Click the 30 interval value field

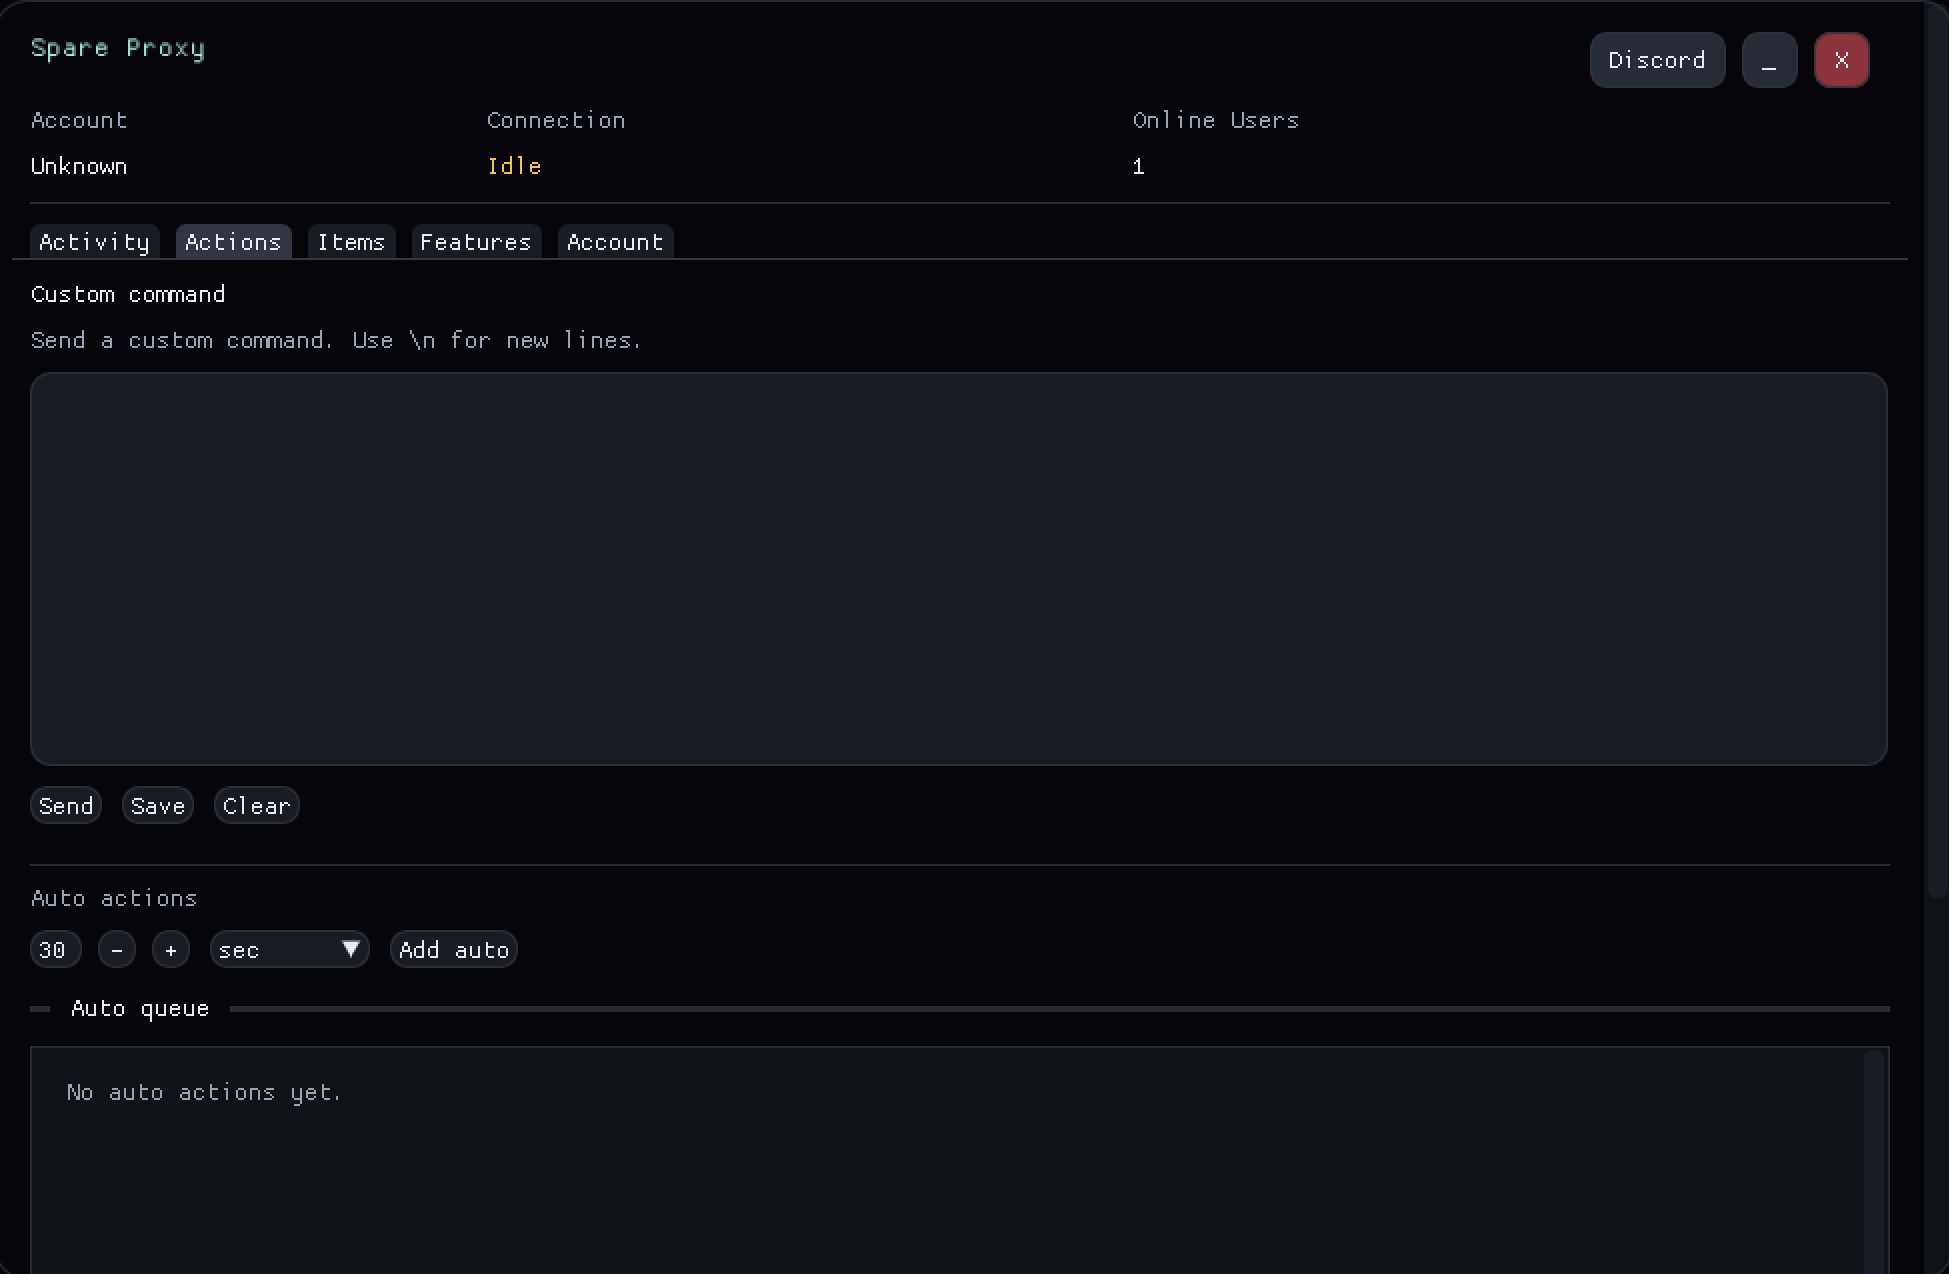tap(54, 949)
